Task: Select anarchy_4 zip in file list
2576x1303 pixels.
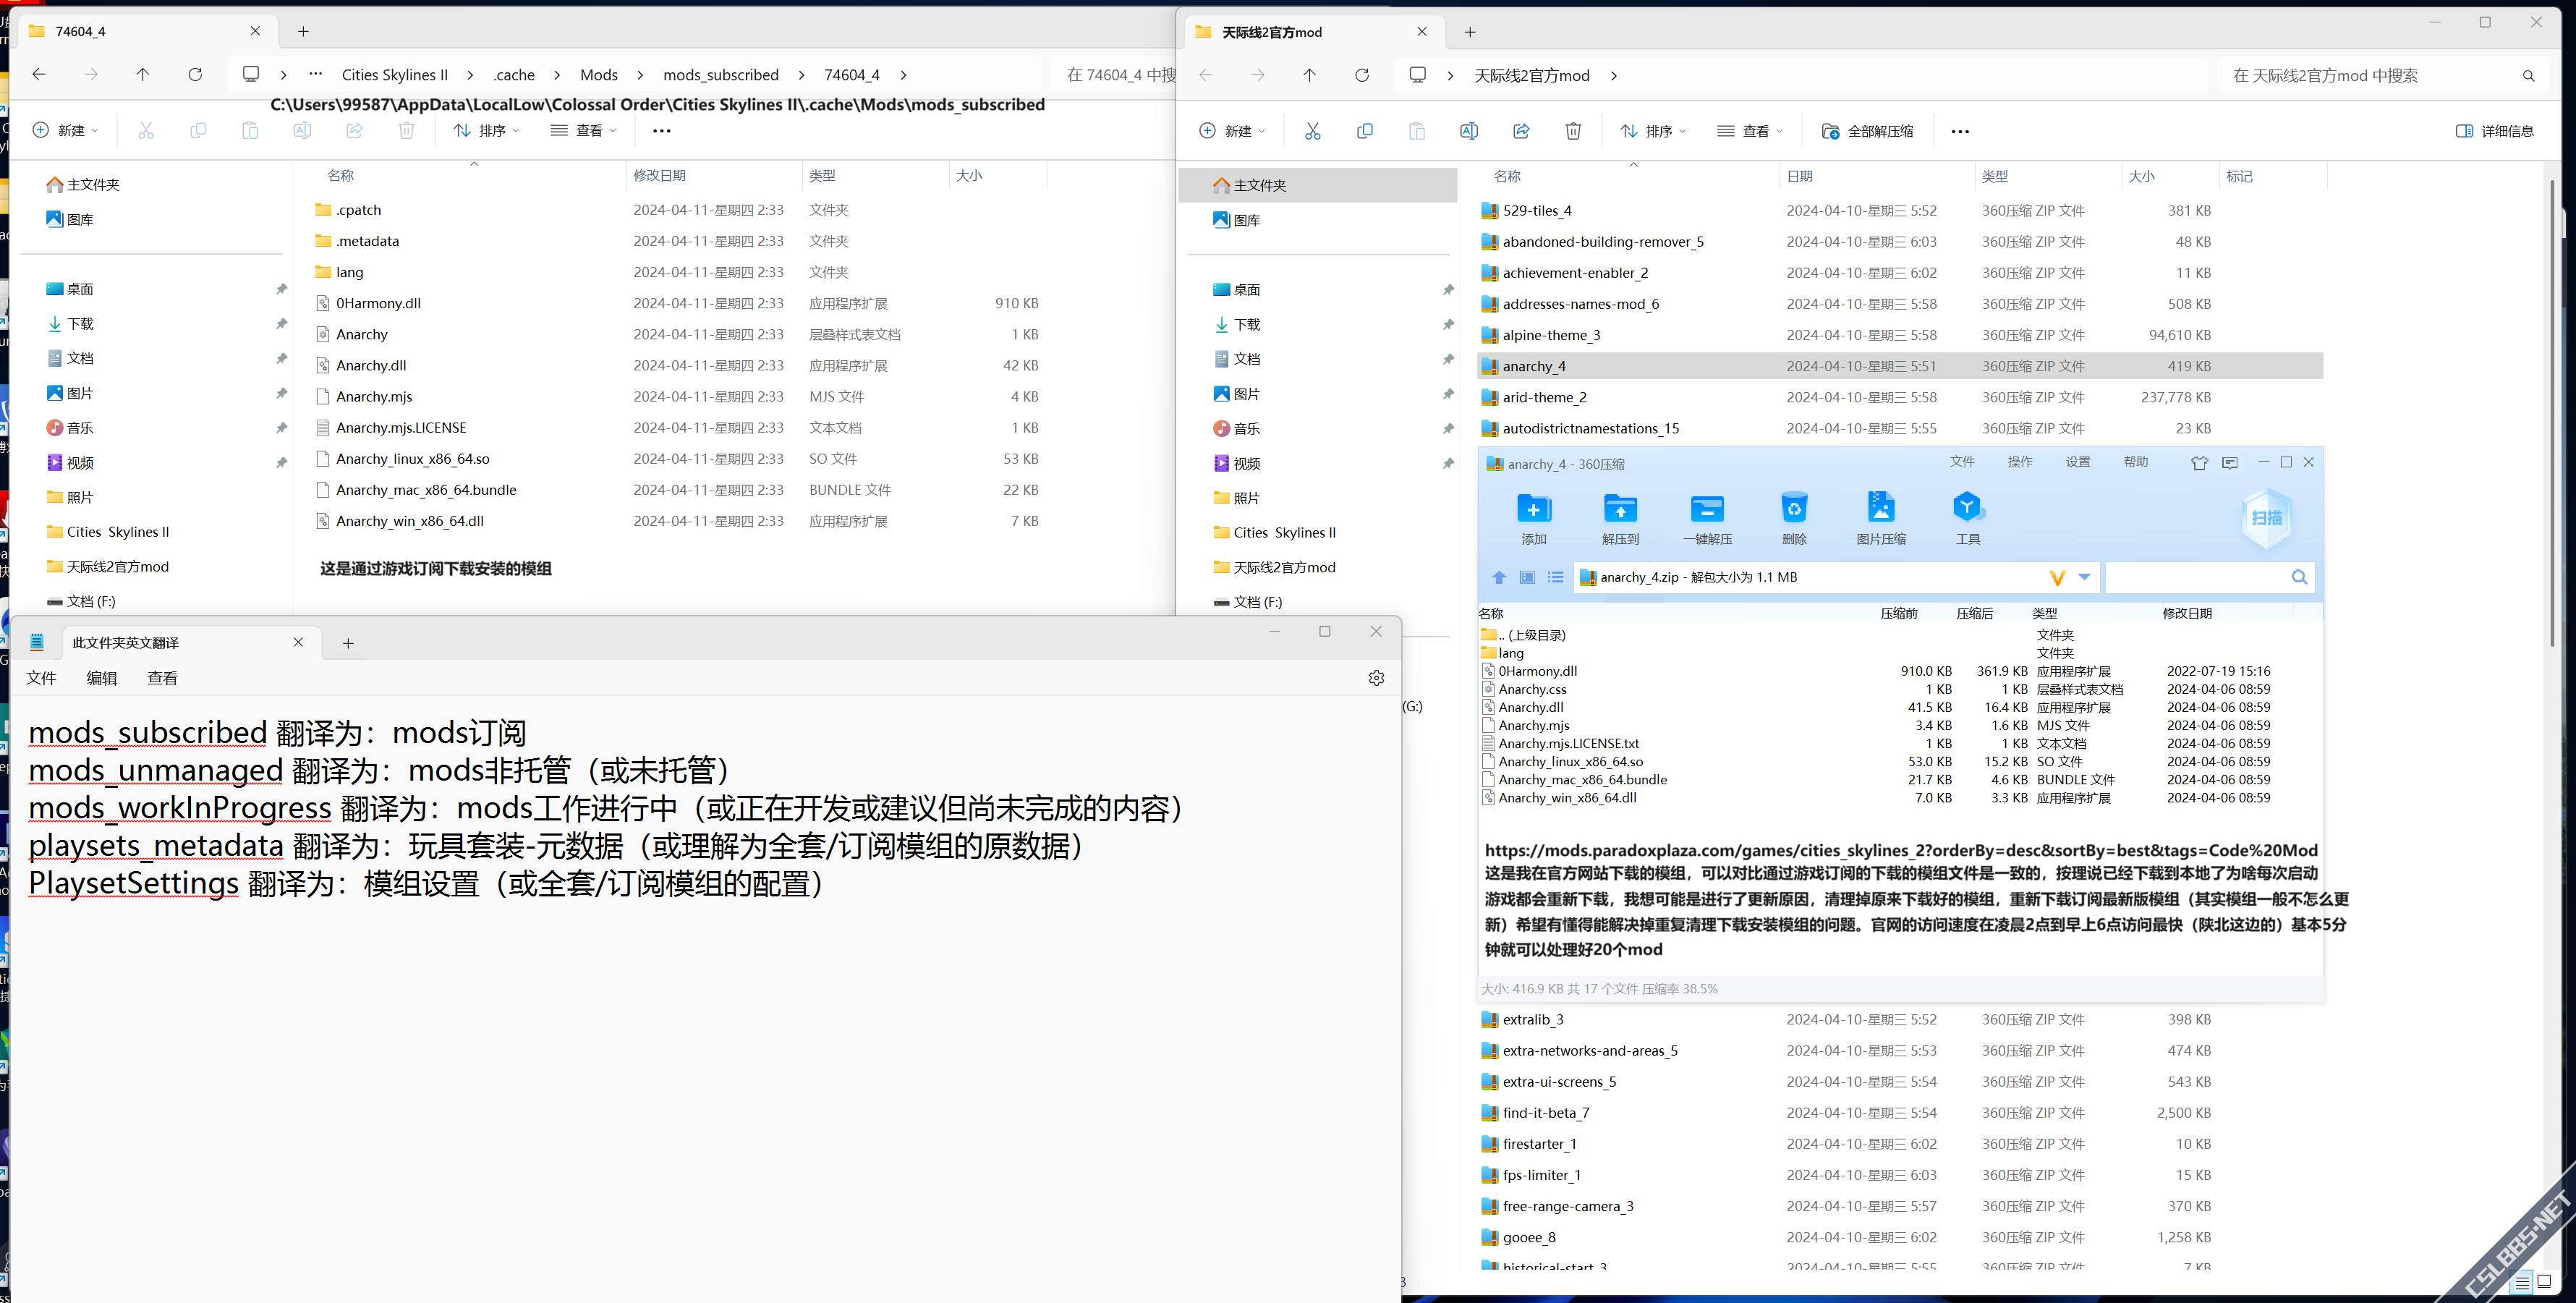Action: tap(1900, 366)
